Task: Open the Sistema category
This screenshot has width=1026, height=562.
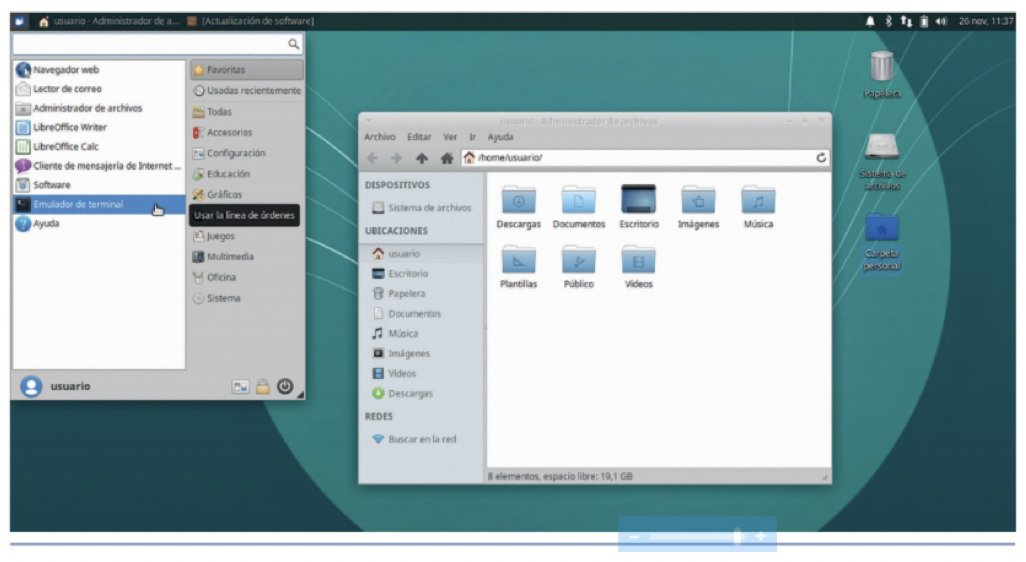Action: click(x=247, y=298)
